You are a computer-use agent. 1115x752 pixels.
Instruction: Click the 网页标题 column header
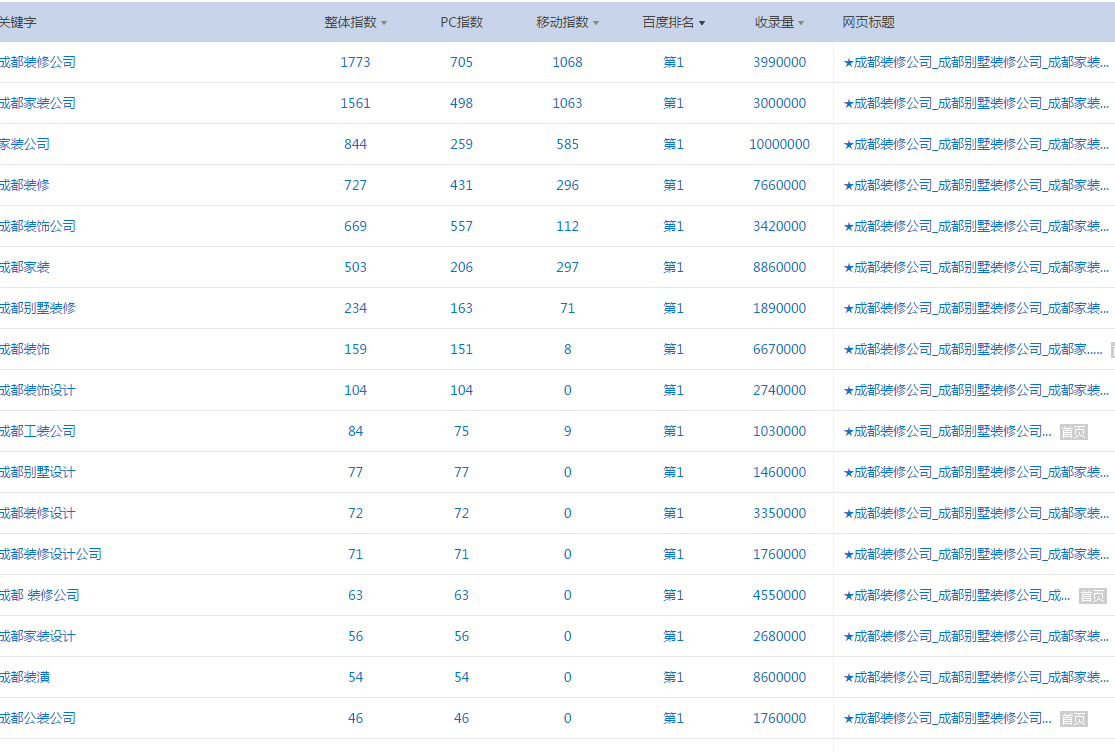[x=868, y=22]
